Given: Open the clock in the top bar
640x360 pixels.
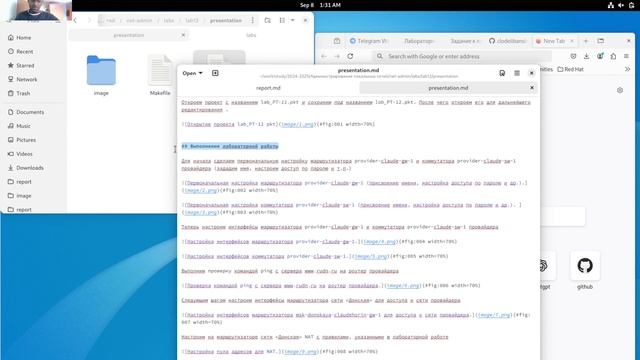Looking at the screenshot, I should pyautogui.click(x=320, y=5).
